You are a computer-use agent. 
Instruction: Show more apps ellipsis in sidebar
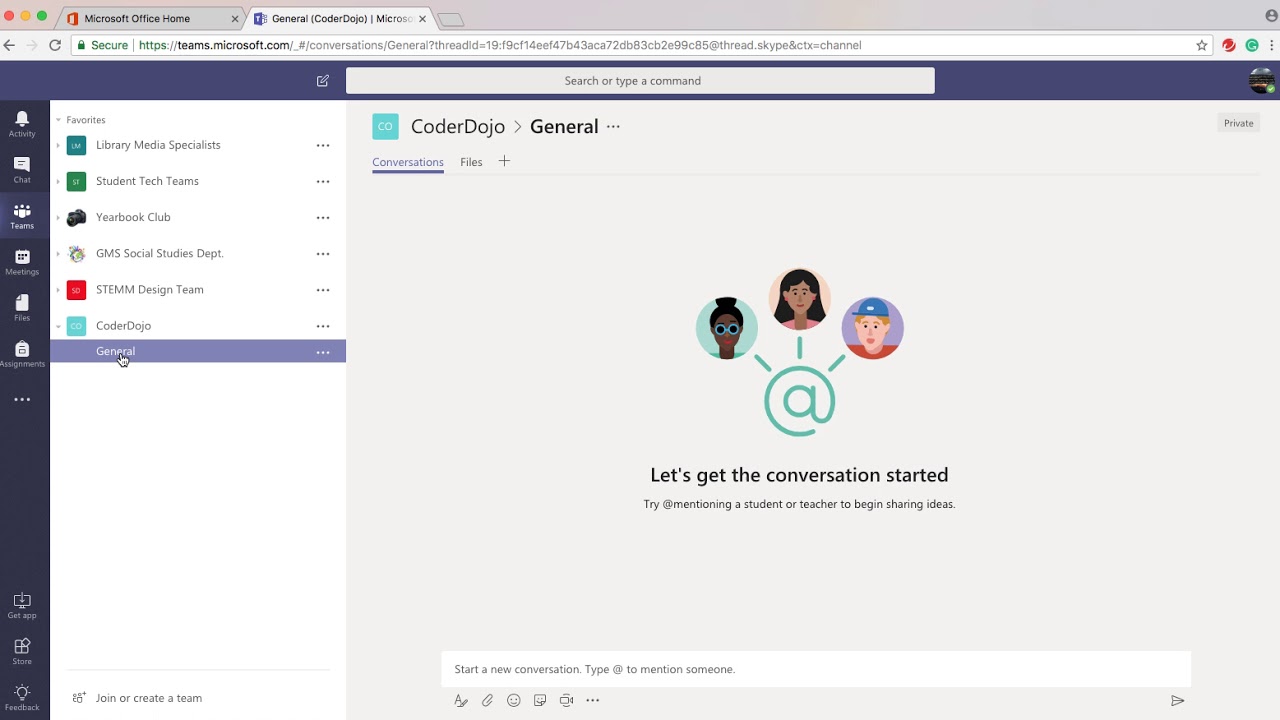click(22, 400)
